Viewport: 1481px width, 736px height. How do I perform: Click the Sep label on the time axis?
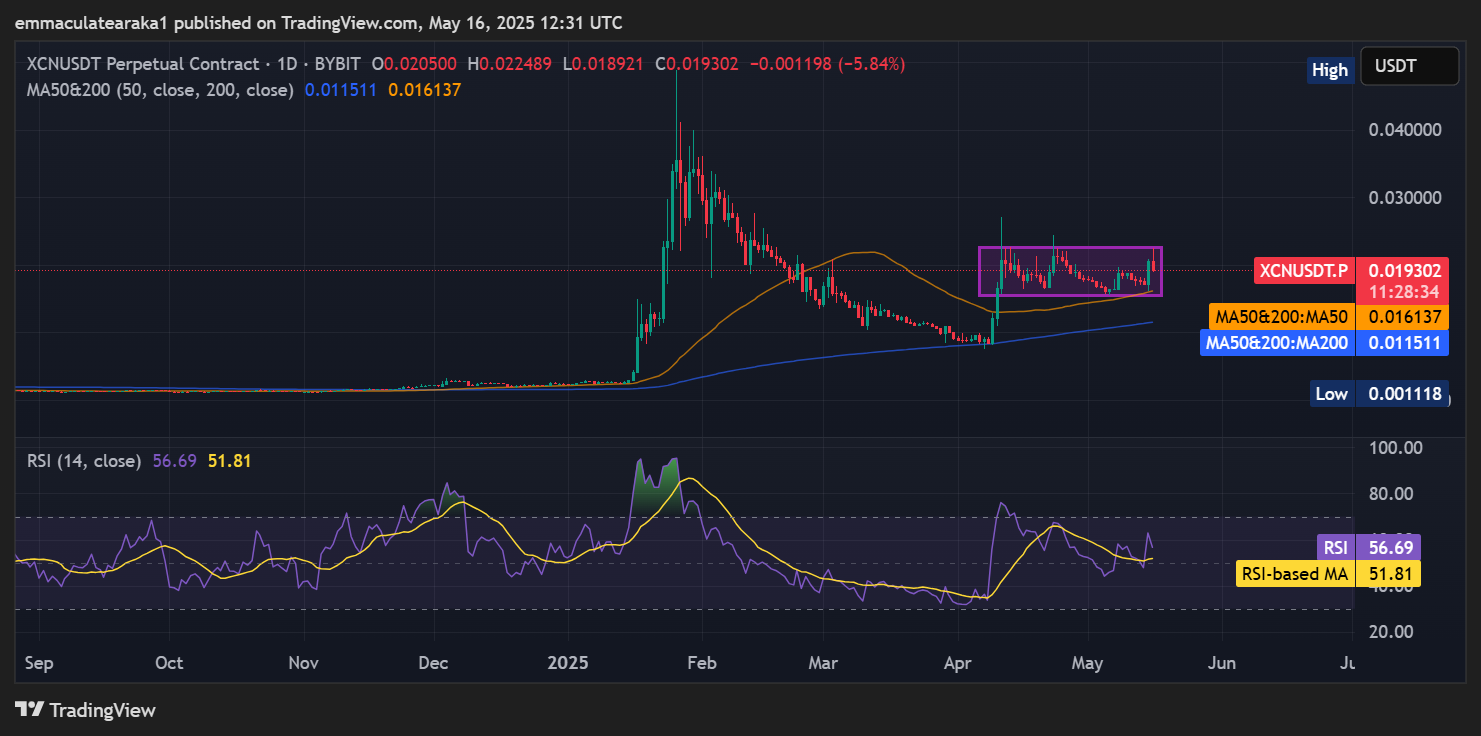pyautogui.click(x=40, y=663)
